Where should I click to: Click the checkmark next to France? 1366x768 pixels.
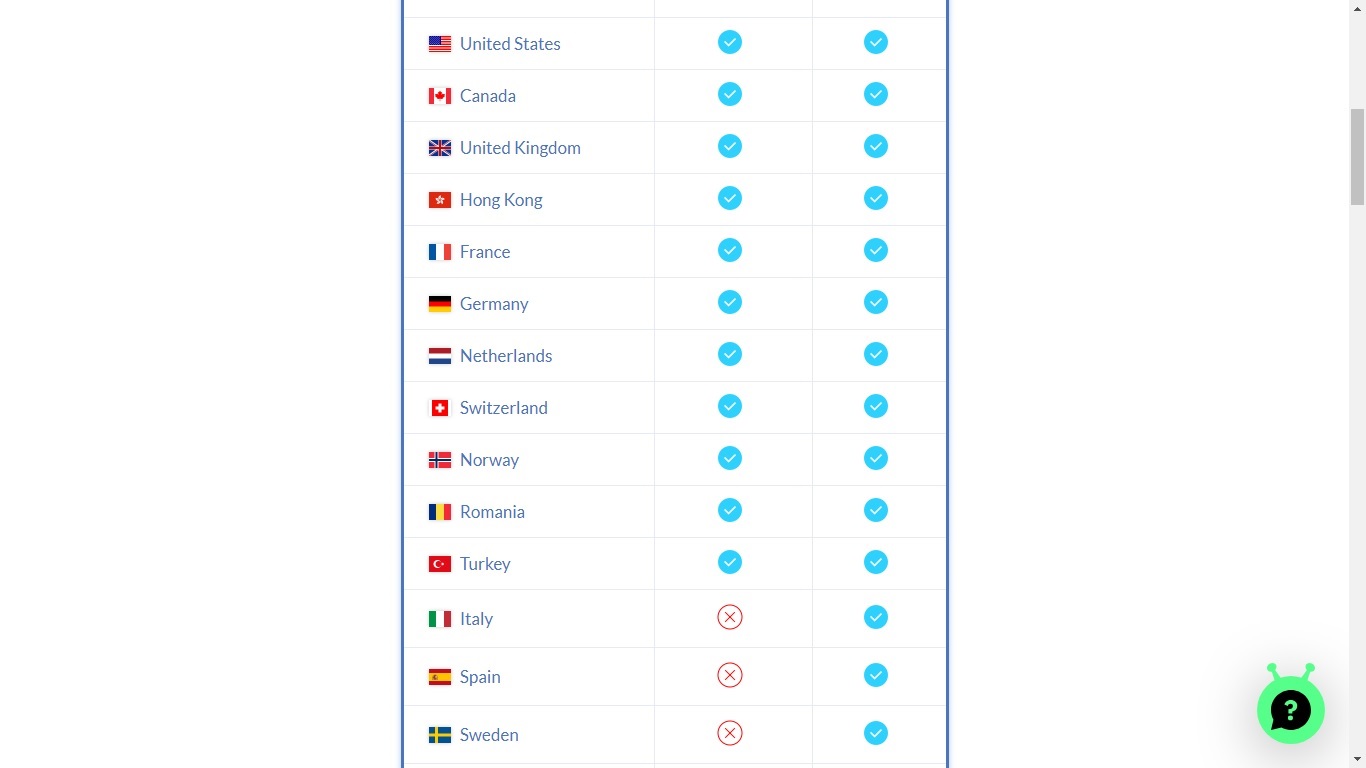[730, 250]
